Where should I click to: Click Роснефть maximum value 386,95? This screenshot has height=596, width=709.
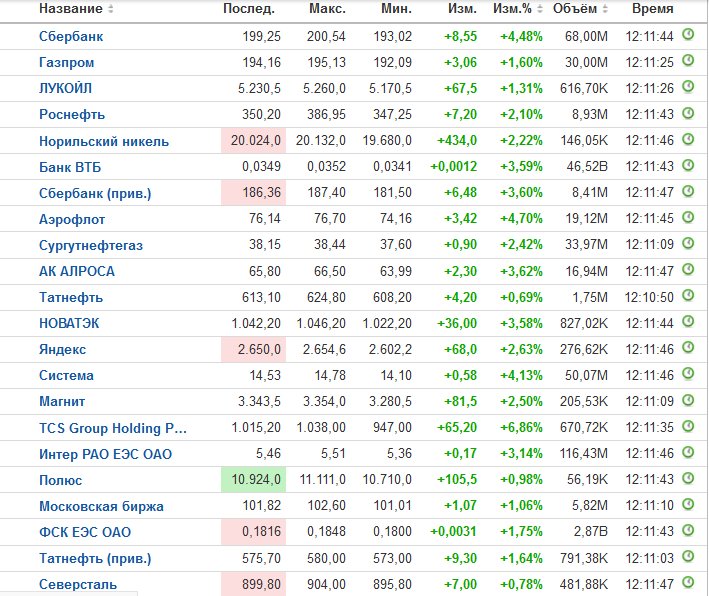pos(326,114)
